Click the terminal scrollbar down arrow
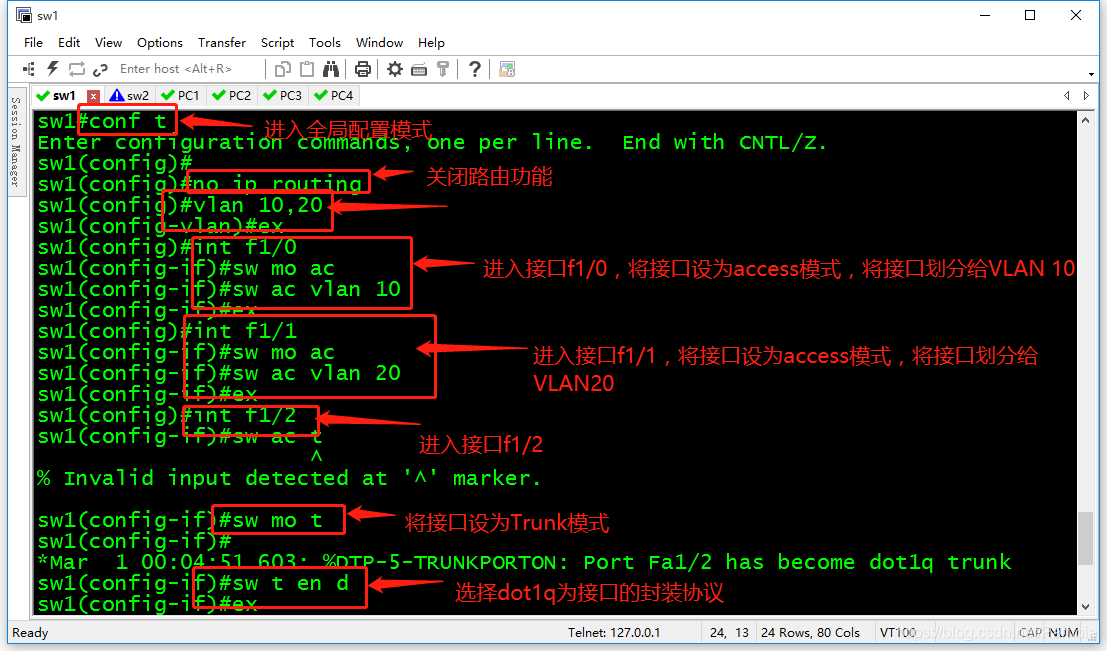The height and width of the screenshot is (651, 1107). tap(1086, 607)
